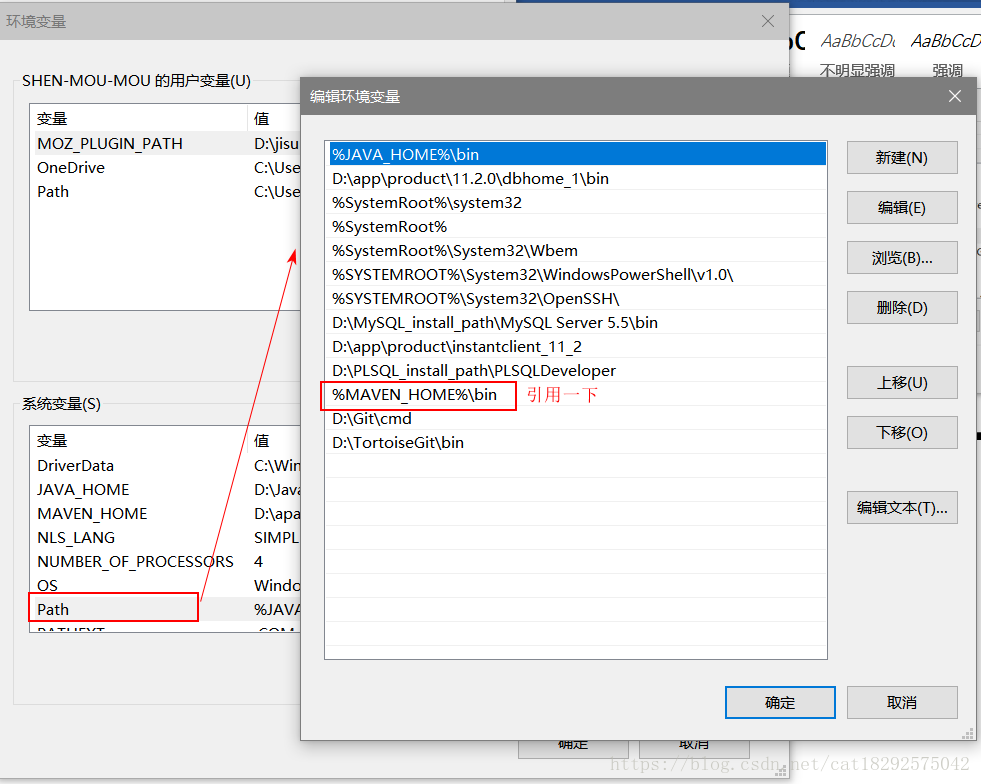
Task: Close the 环境变量 window
Action: click(x=768, y=21)
